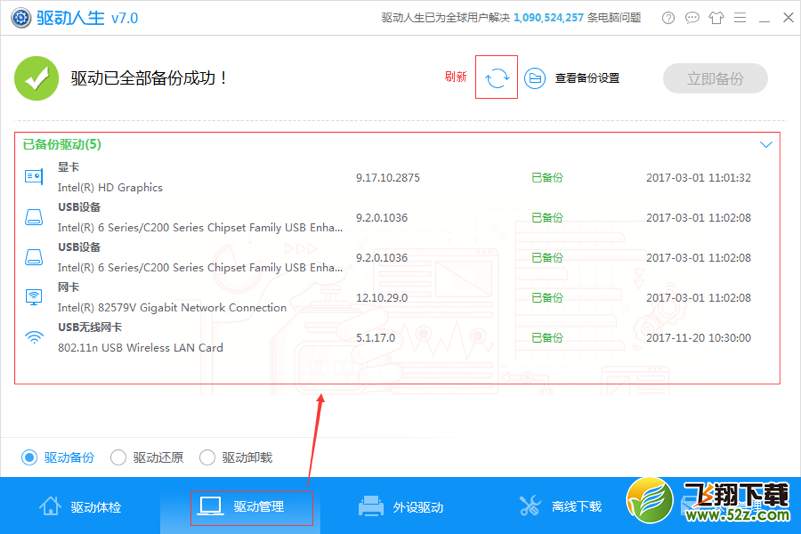This screenshot has height=534, width=801.
Task: Switch to 离线下载 tab
Action: 560,506
